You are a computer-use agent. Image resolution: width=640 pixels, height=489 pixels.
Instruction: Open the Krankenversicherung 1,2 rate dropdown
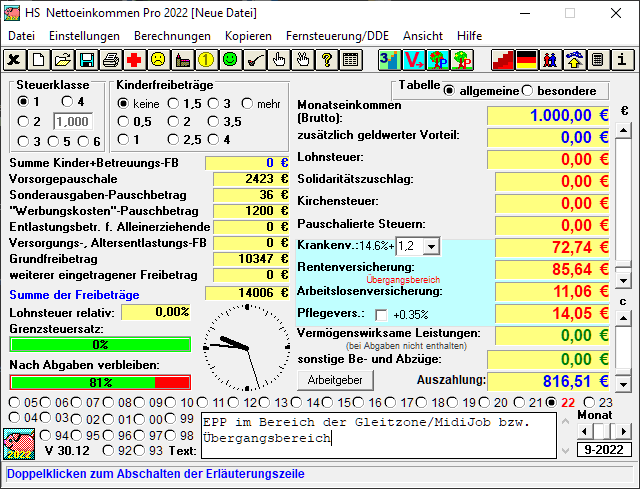[x=430, y=245]
